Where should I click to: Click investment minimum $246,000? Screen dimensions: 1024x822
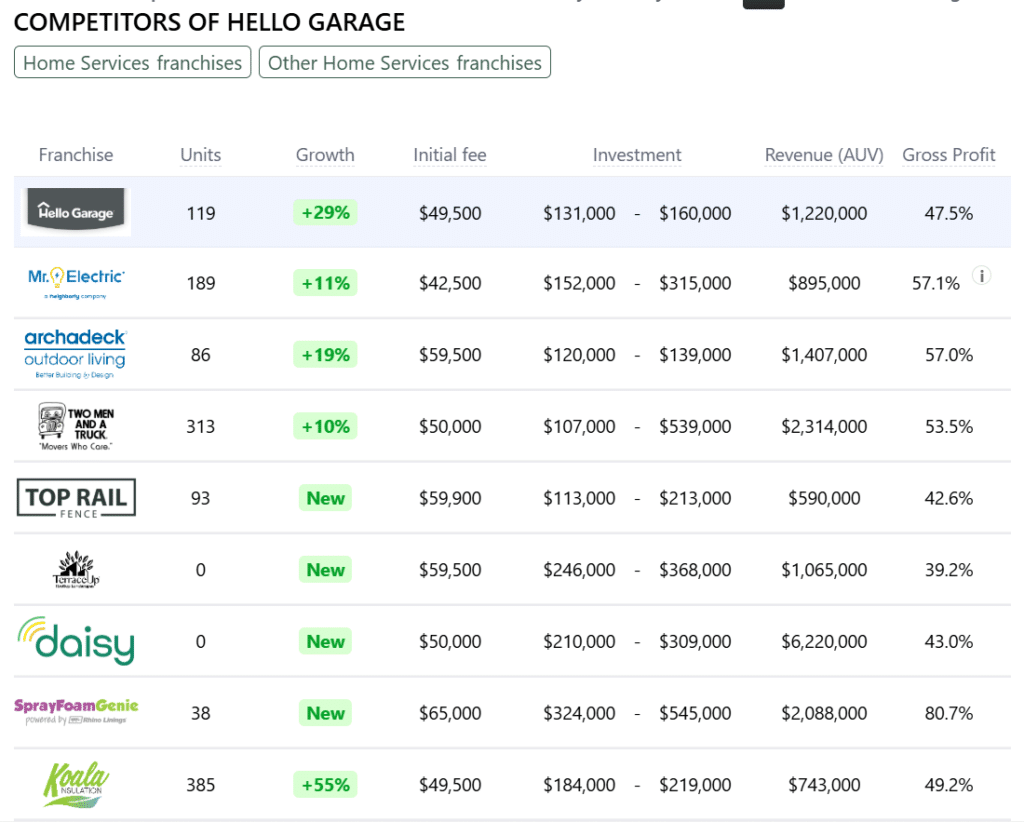[579, 569]
